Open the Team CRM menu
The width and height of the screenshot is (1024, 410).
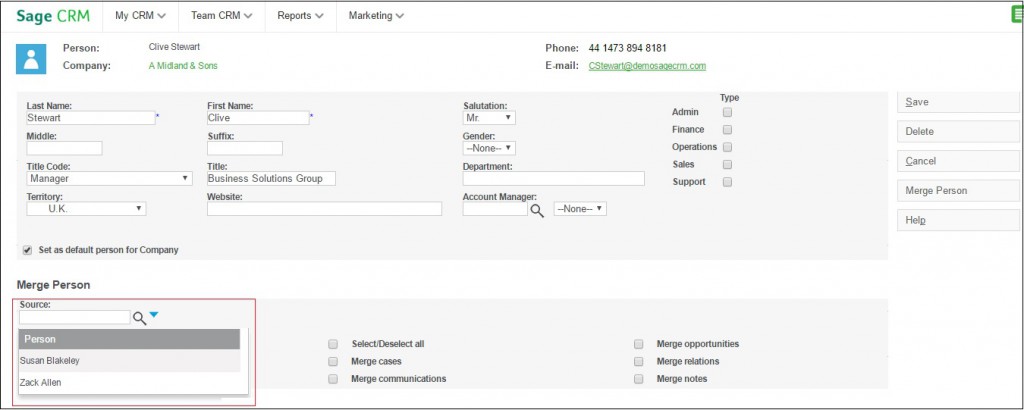pyautogui.click(x=221, y=16)
